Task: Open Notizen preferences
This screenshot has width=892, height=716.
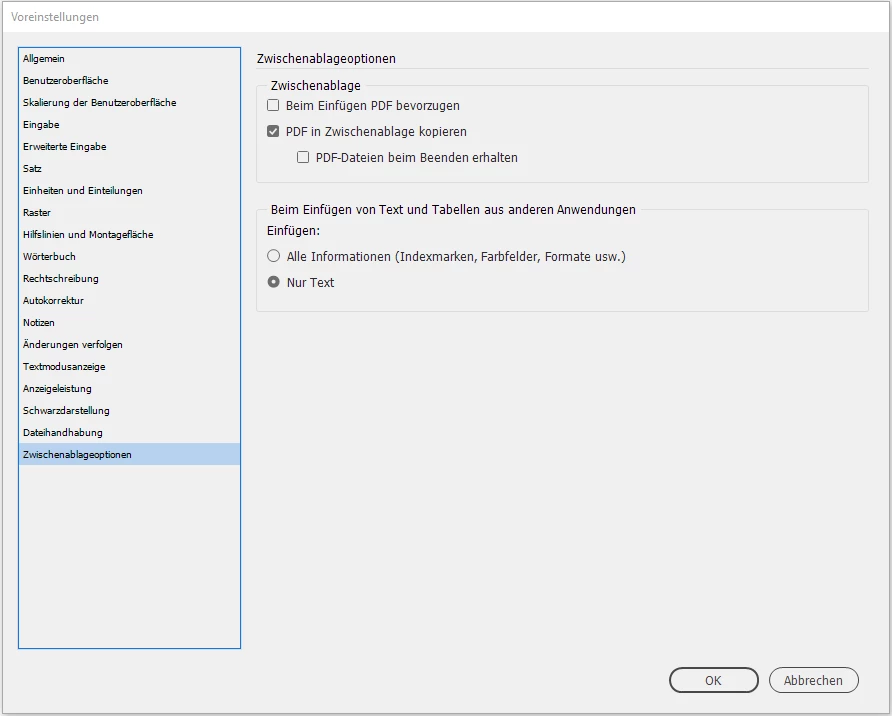Action: pyautogui.click(x=129, y=322)
